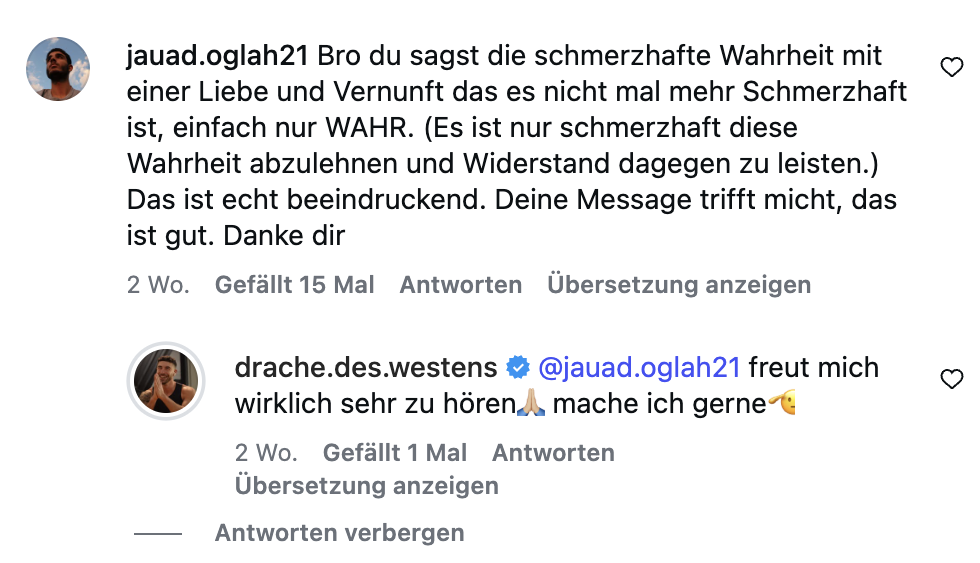
Task: View who liked: Gefällt 15 Mal
Action: [x=295, y=285]
